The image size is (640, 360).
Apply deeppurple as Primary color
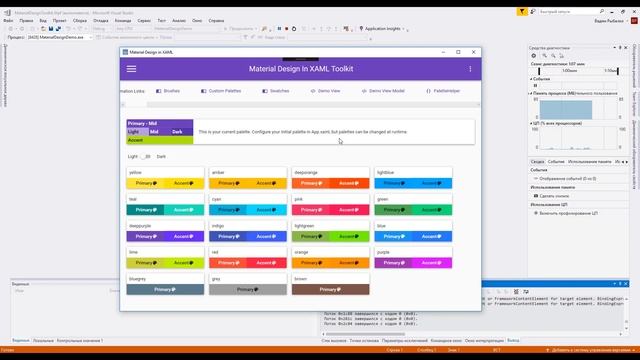(x=146, y=236)
